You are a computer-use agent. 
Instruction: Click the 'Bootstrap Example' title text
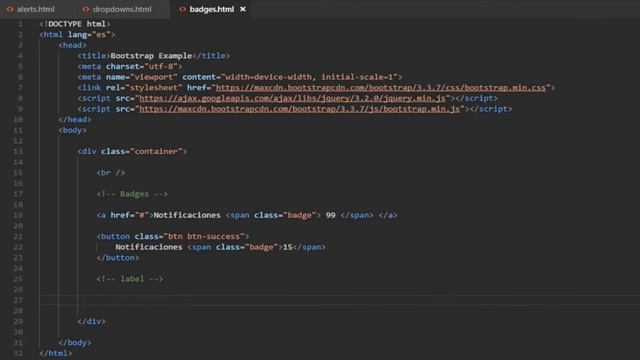(x=151, y=56)
